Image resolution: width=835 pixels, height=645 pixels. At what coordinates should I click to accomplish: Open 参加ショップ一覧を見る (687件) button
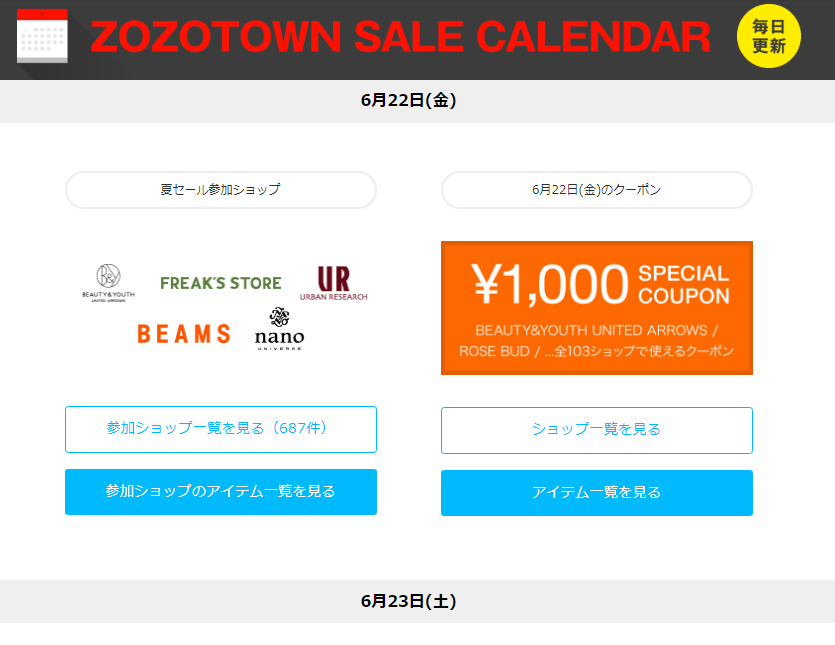click(x=221, y=429)
